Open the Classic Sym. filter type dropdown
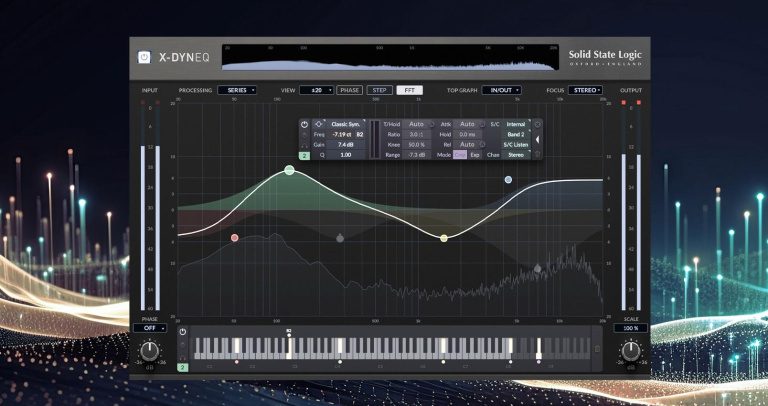 346,124
